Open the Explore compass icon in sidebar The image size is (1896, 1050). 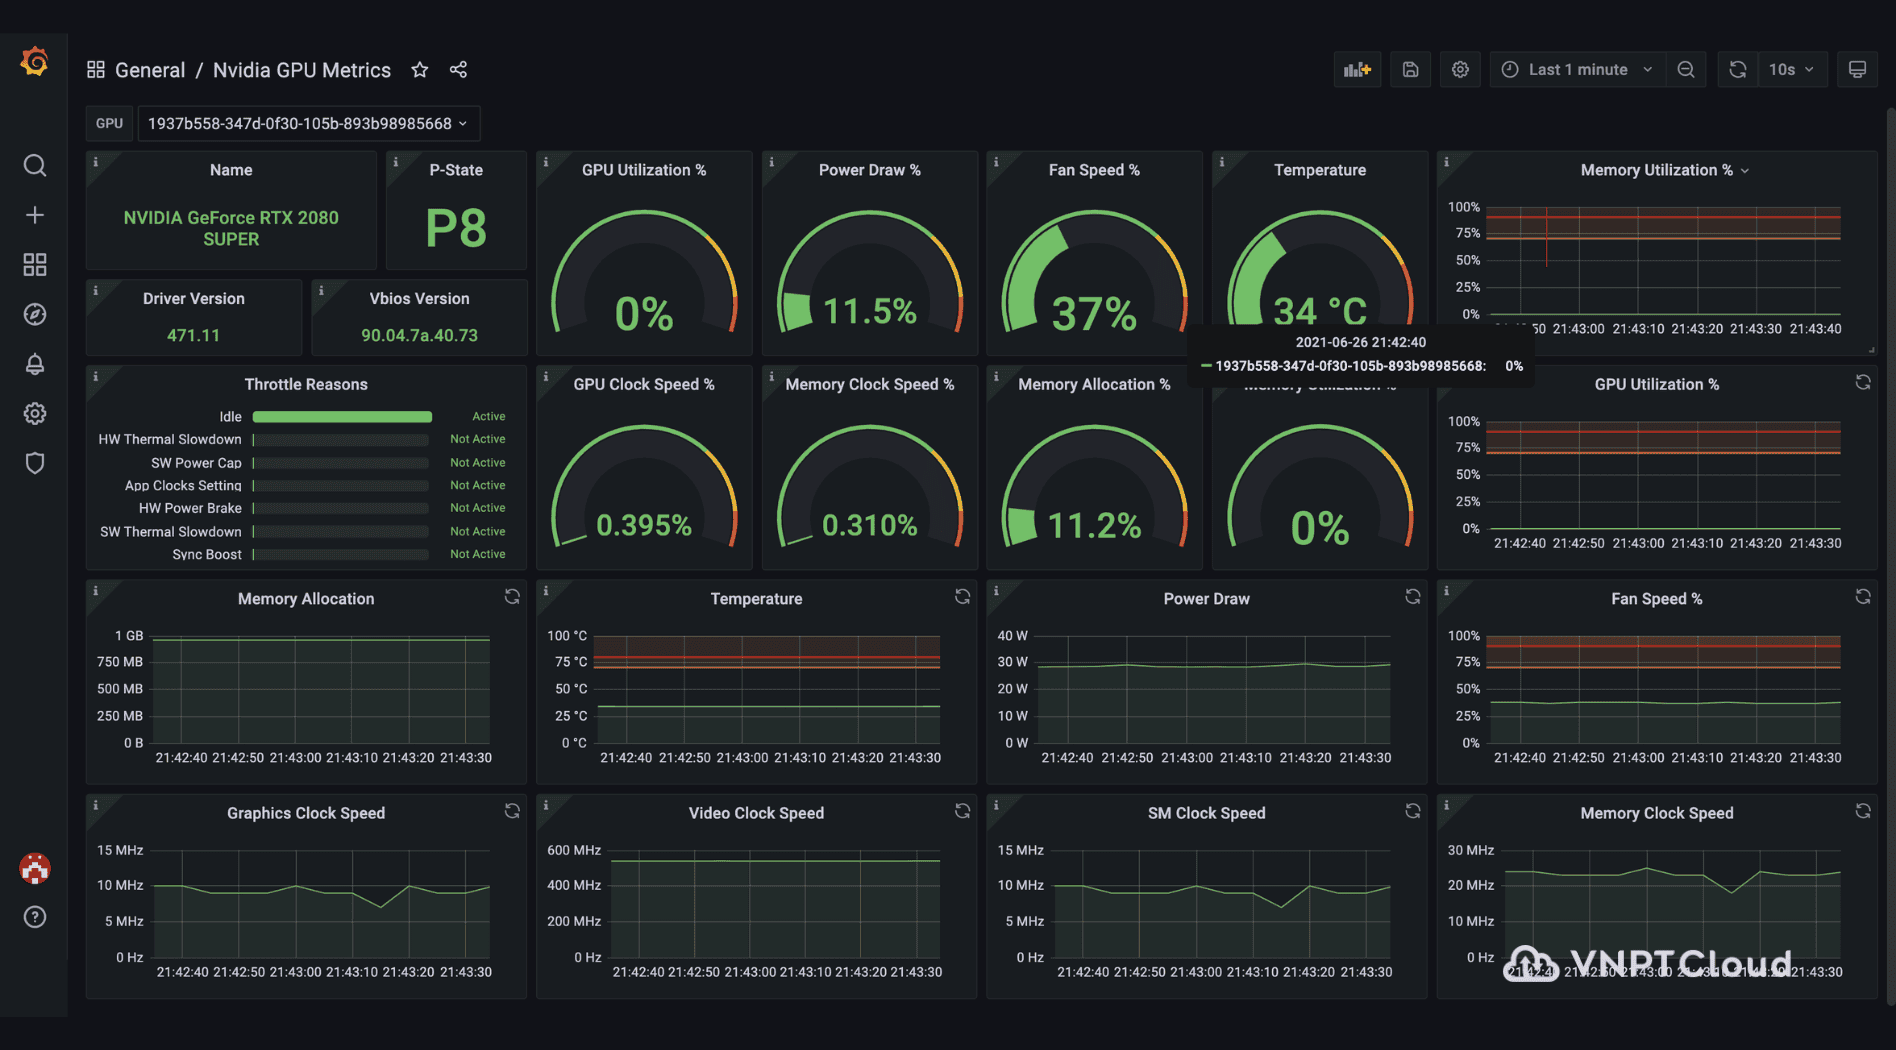coord(35,314)
